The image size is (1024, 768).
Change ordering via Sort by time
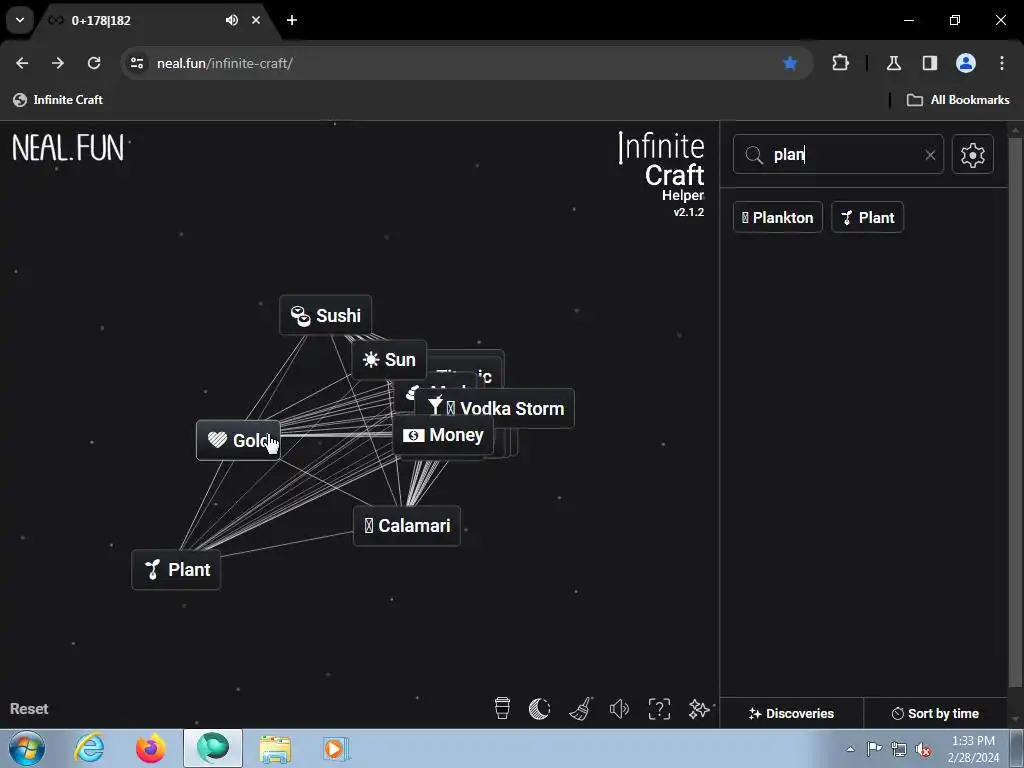pos(935,713)
